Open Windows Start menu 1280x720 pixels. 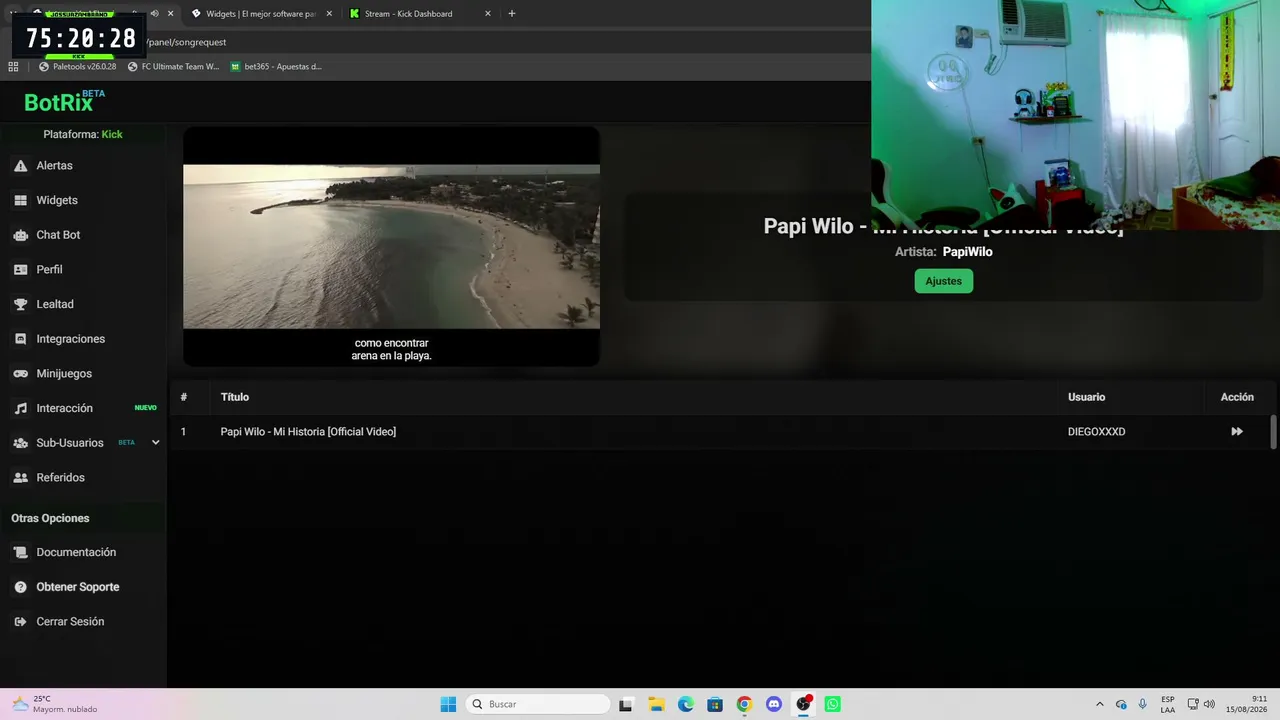(448, 704)
